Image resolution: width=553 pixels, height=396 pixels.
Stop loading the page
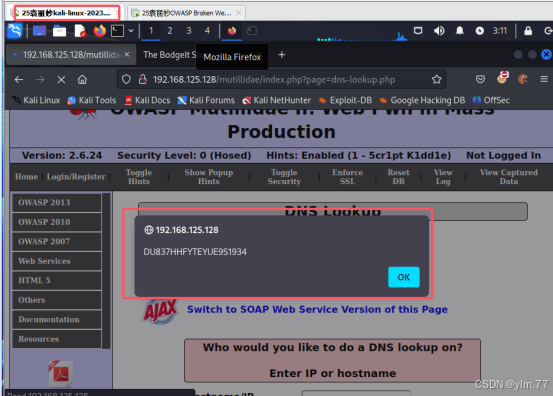tap(61, 80)
